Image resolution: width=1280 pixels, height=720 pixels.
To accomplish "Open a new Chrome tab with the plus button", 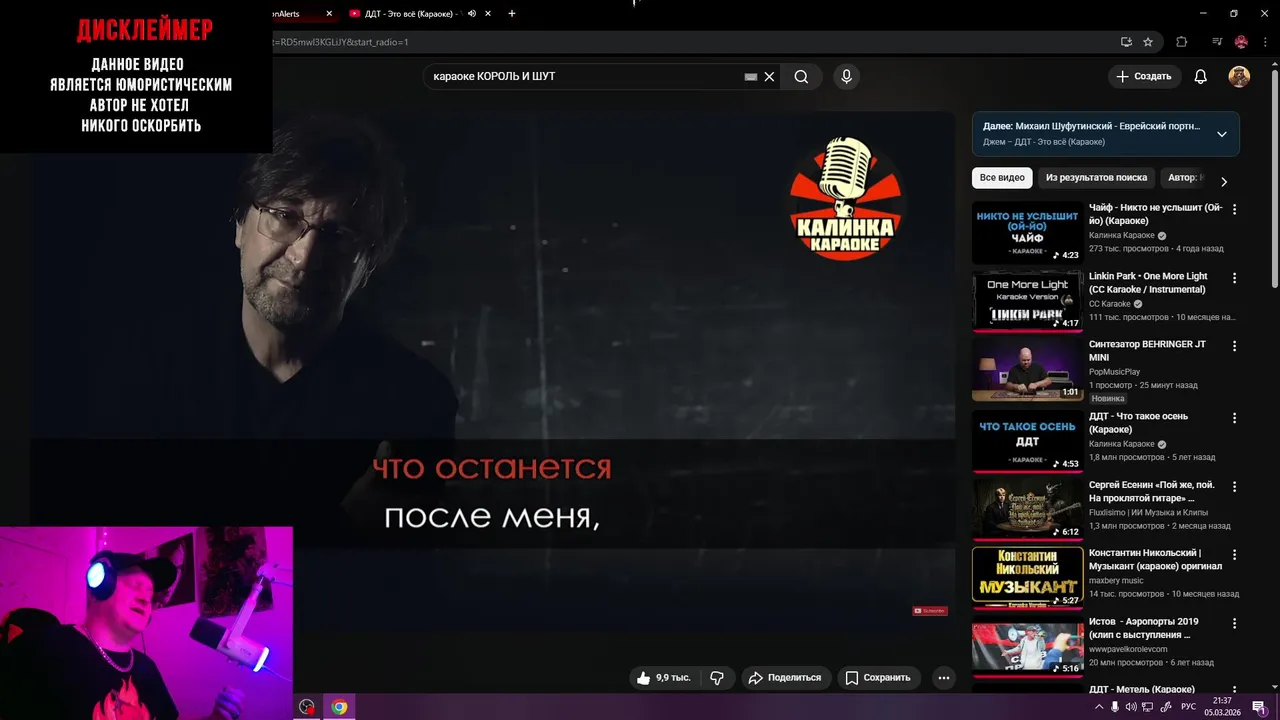I will click(512, 14).
